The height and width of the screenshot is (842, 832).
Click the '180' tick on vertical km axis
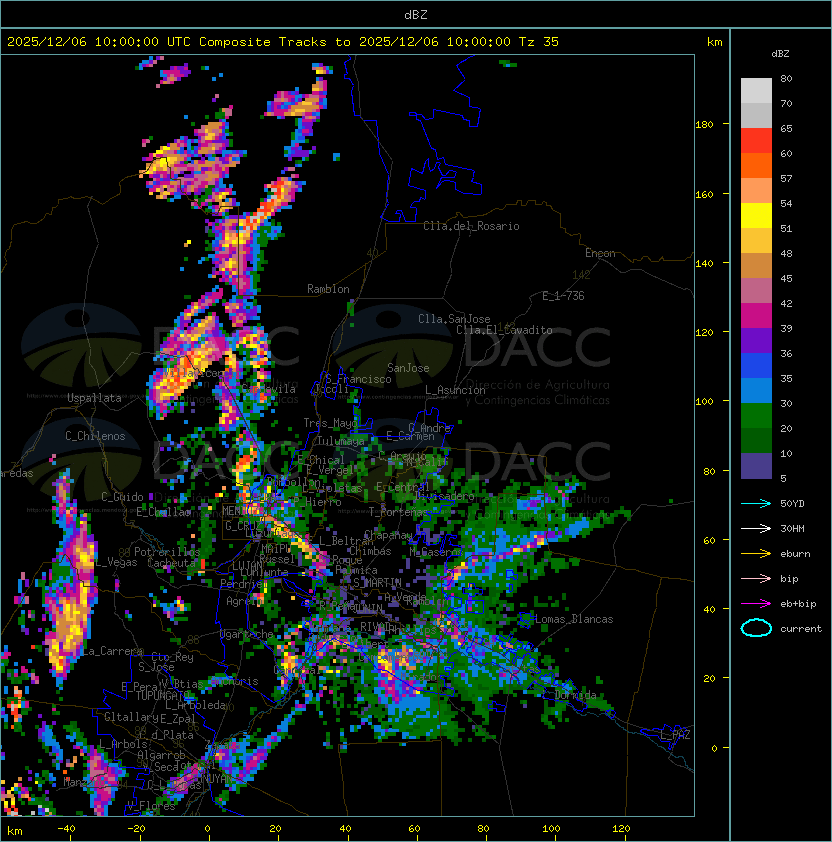pyautogui.click(x=704, y=125)
